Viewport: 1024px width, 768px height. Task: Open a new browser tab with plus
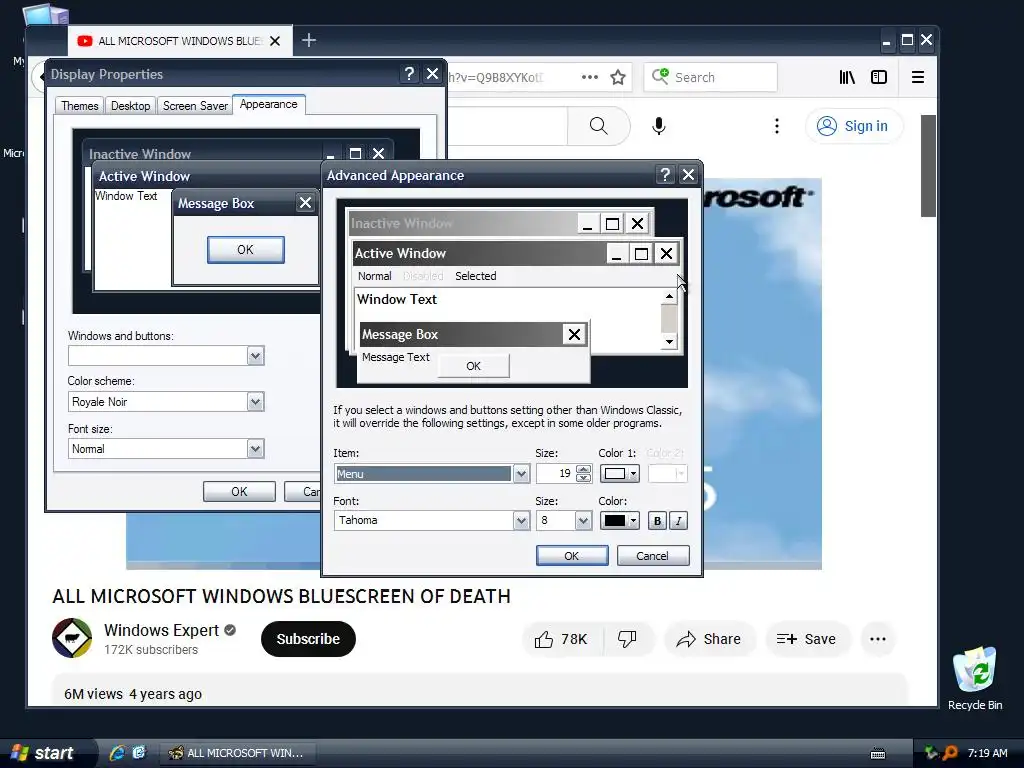[309, 40]
